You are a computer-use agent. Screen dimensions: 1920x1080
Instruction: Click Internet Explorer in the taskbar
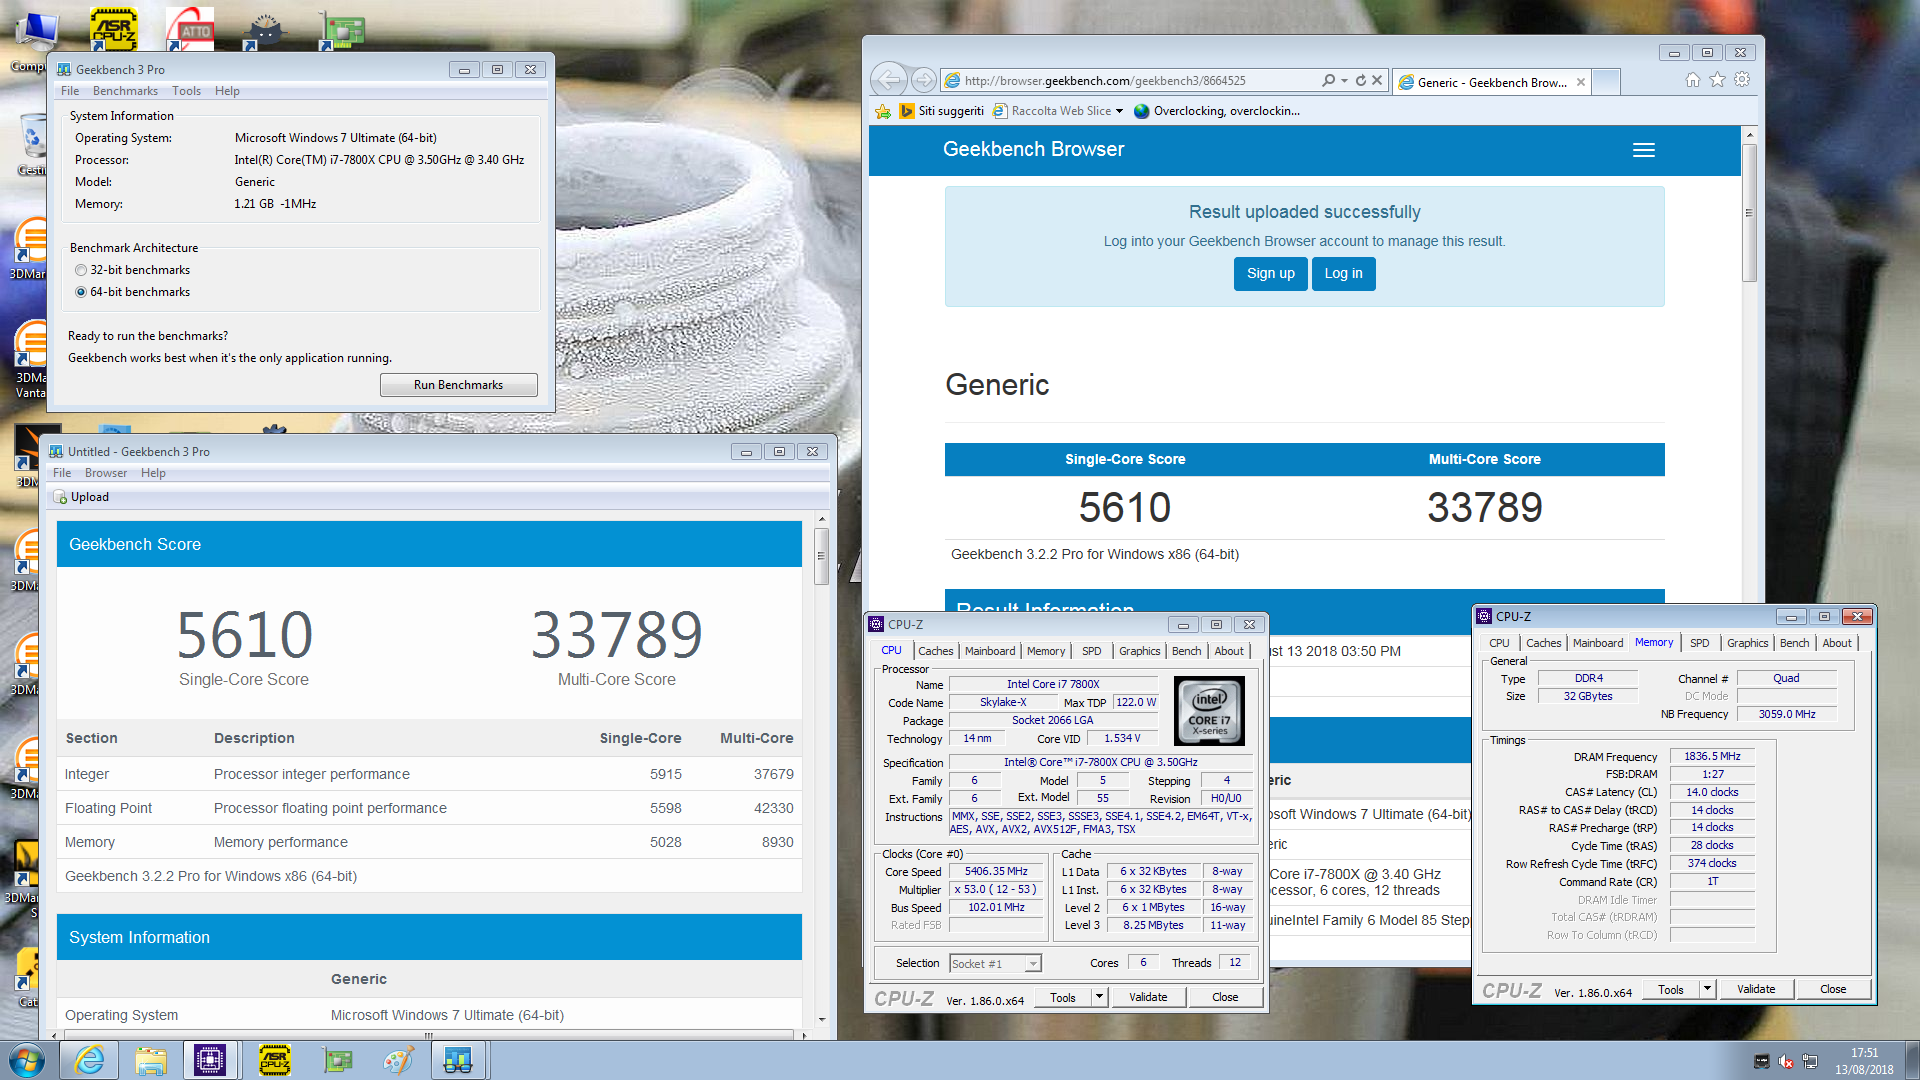90,1060
